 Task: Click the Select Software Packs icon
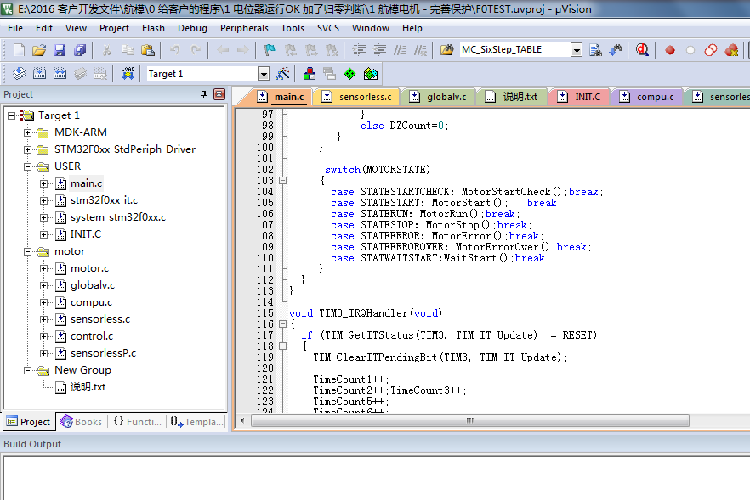pos(371,74)
